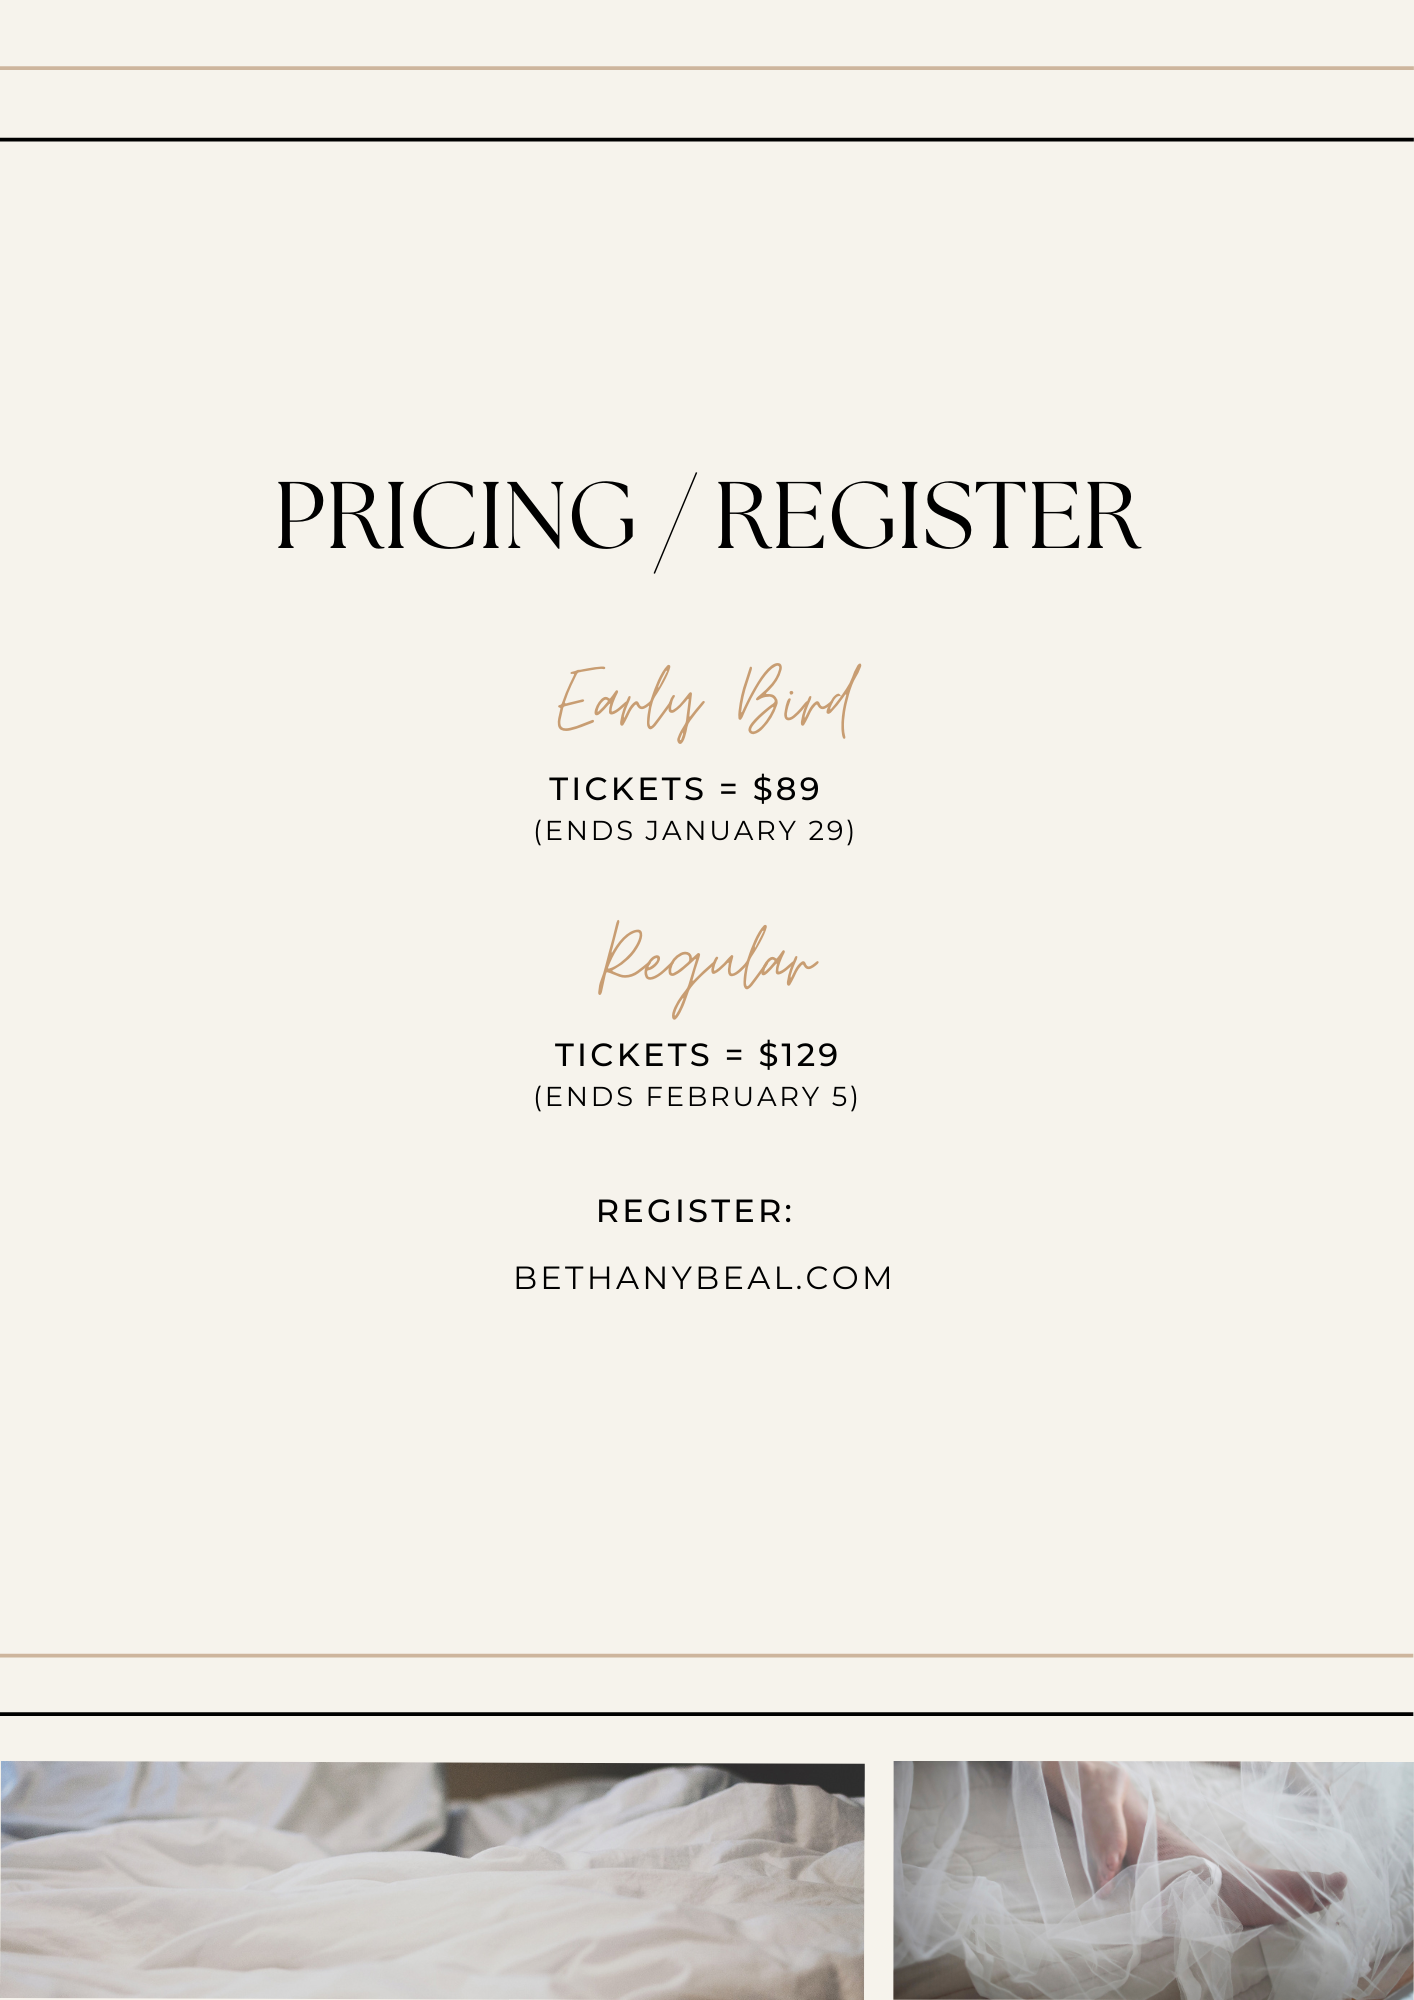Open the BETHANYBEAL.COM website link
This screenshot has width=1414, height=2000.
pyautogui.click(x=703, y=1278)
